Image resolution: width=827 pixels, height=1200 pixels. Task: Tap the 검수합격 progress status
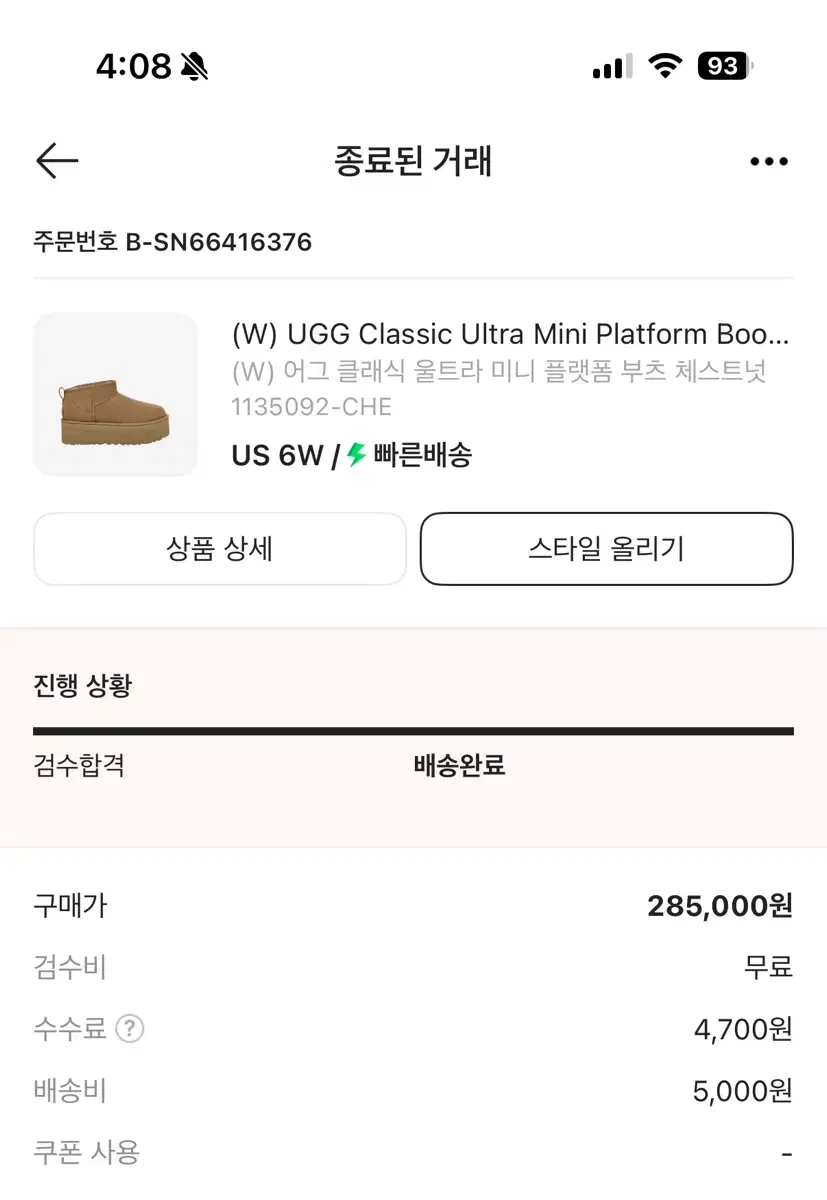pyautogui.click(x=79, y=766)
